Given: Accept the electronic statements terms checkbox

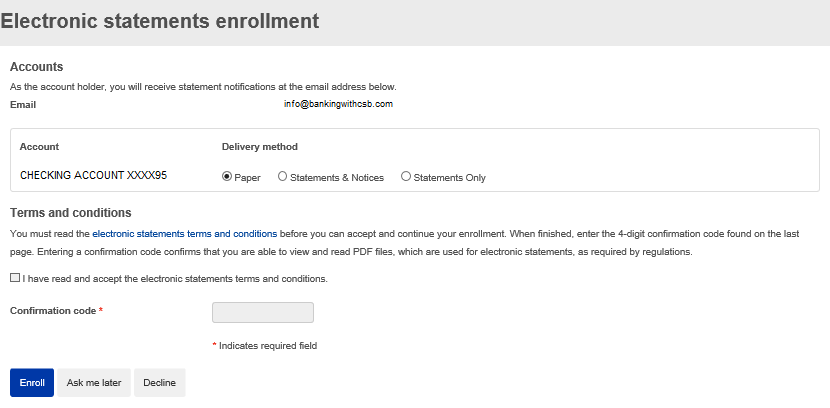Looking at the screenshot, I should pyautogui.click(x=15, y=278).
